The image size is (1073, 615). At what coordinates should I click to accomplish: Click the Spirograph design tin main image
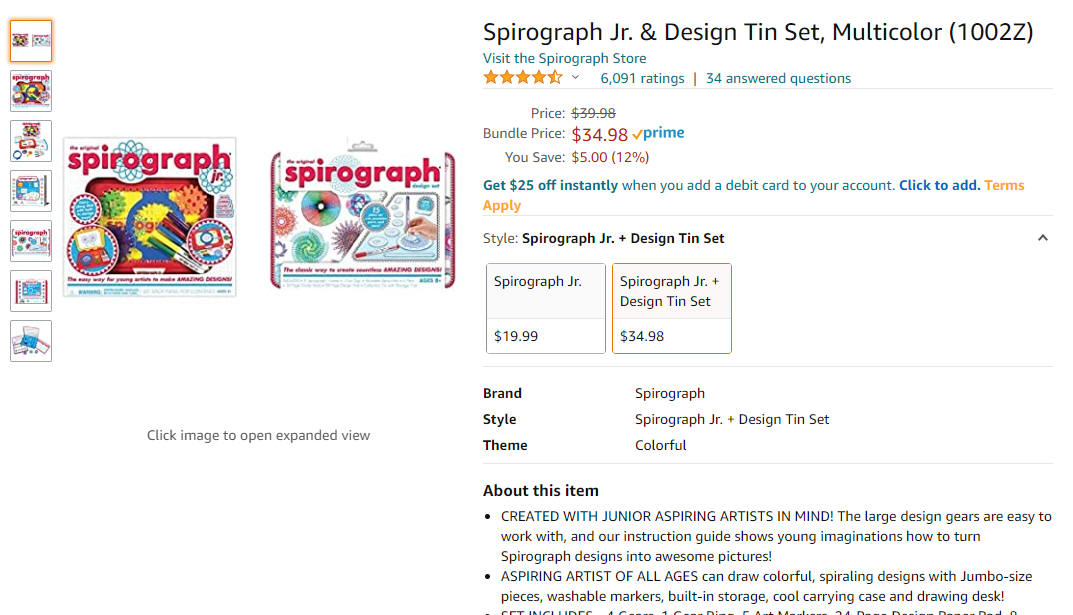coord(363,214)
